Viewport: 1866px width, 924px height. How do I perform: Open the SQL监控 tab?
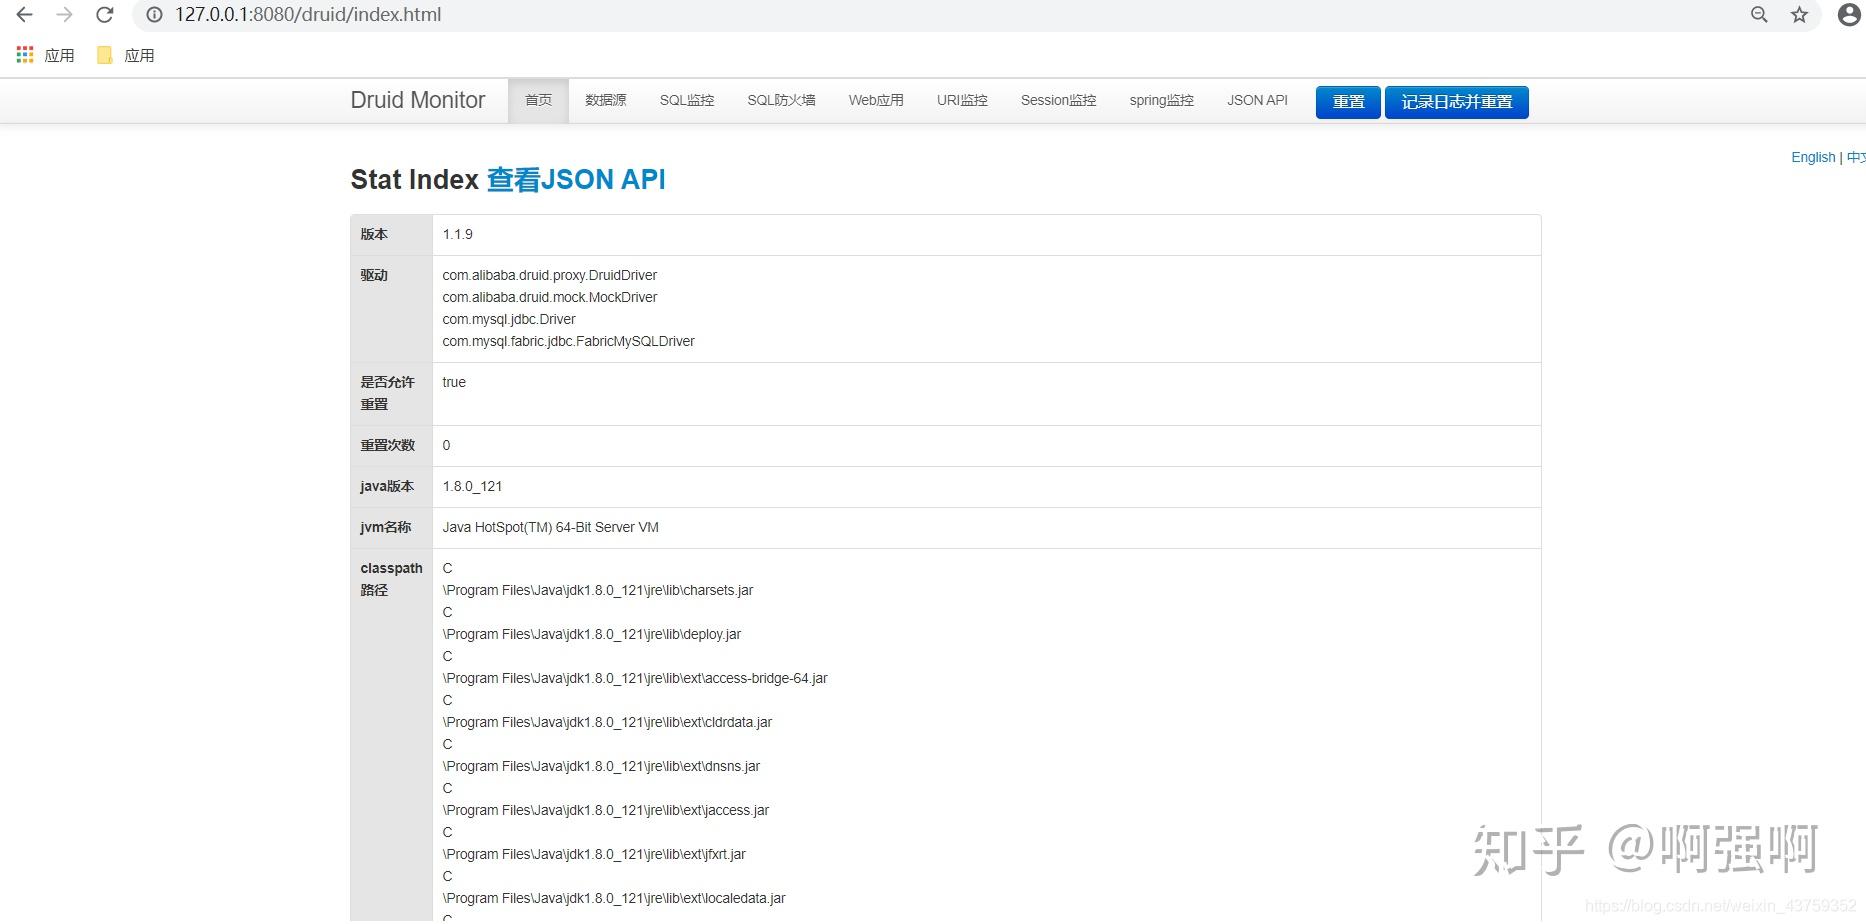point(687,100)
